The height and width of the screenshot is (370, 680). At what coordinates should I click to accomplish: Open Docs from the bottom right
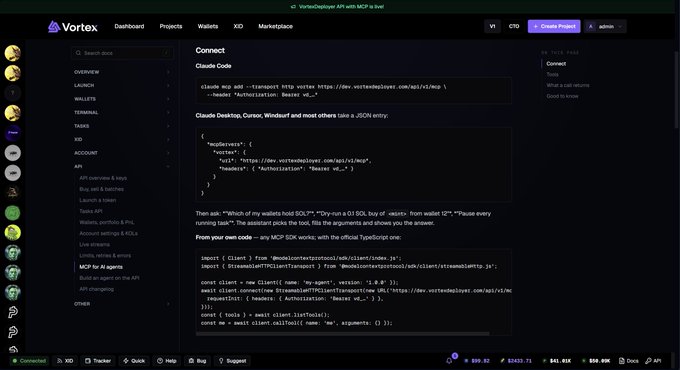(x=628, y=361)
